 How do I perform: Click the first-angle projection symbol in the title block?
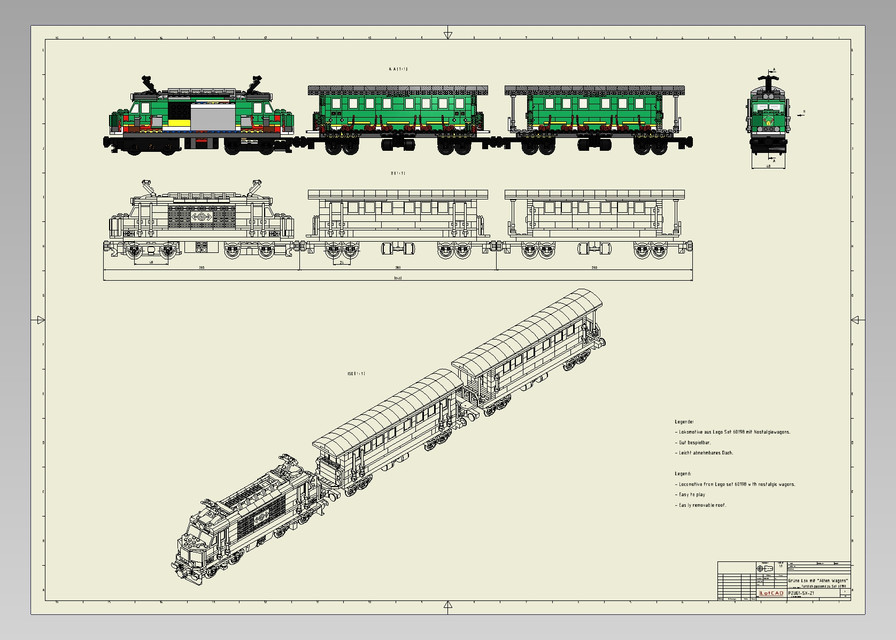point(765,570)
